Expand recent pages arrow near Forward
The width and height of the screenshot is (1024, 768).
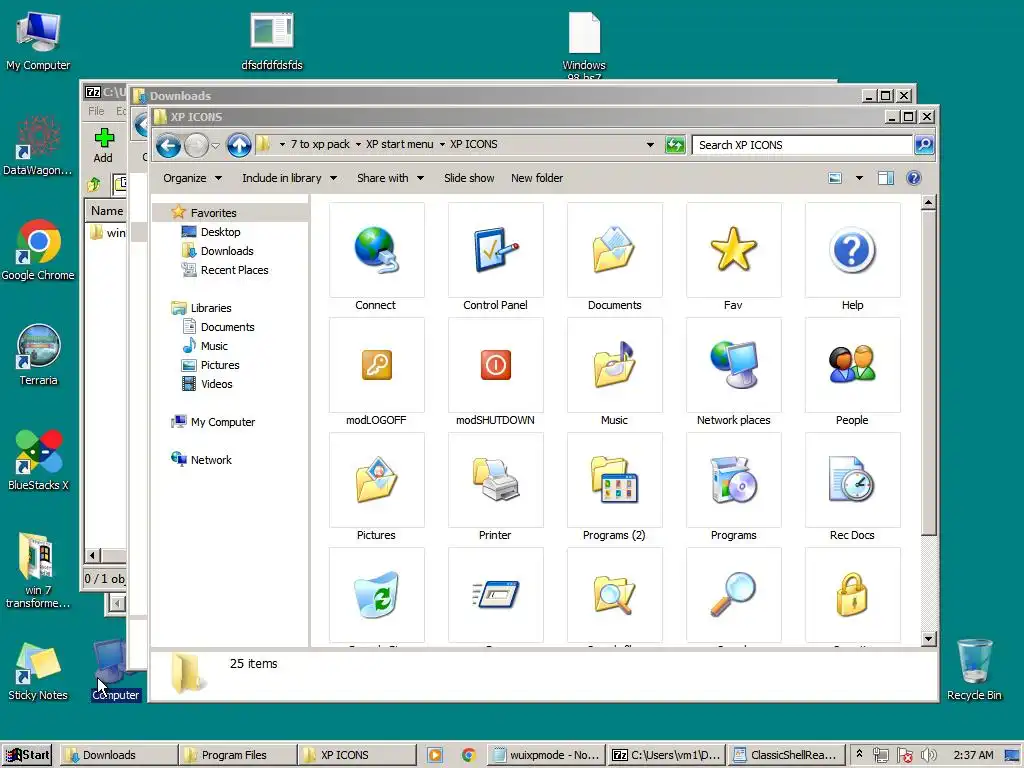click(x=216, y=145)
